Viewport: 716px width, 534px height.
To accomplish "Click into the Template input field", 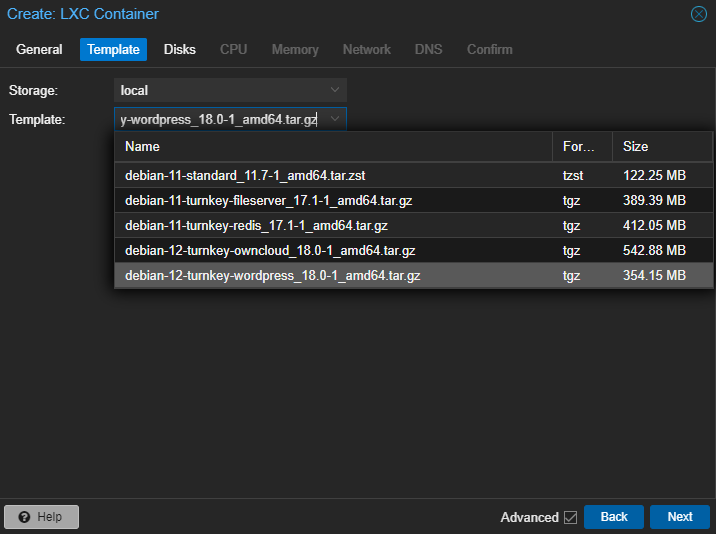I will tap(218, 119).
